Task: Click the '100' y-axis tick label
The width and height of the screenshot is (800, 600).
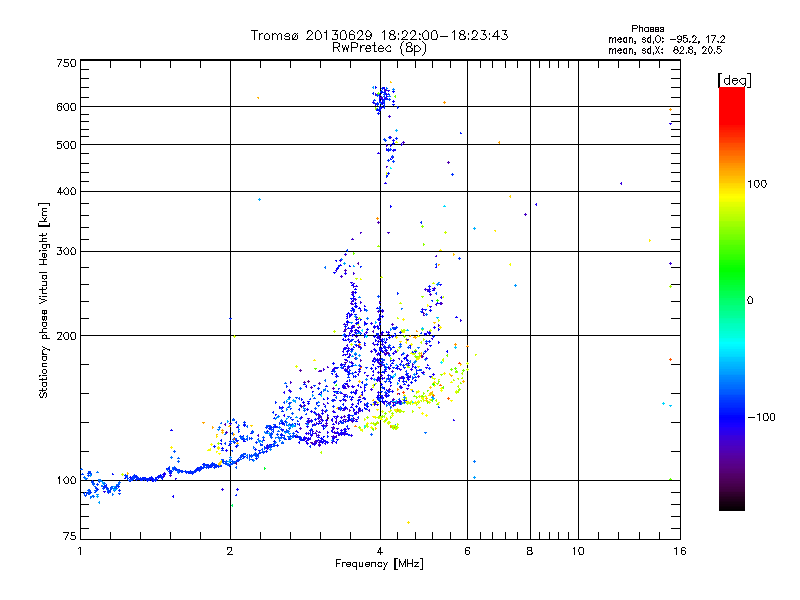Action: click(66, 481)
